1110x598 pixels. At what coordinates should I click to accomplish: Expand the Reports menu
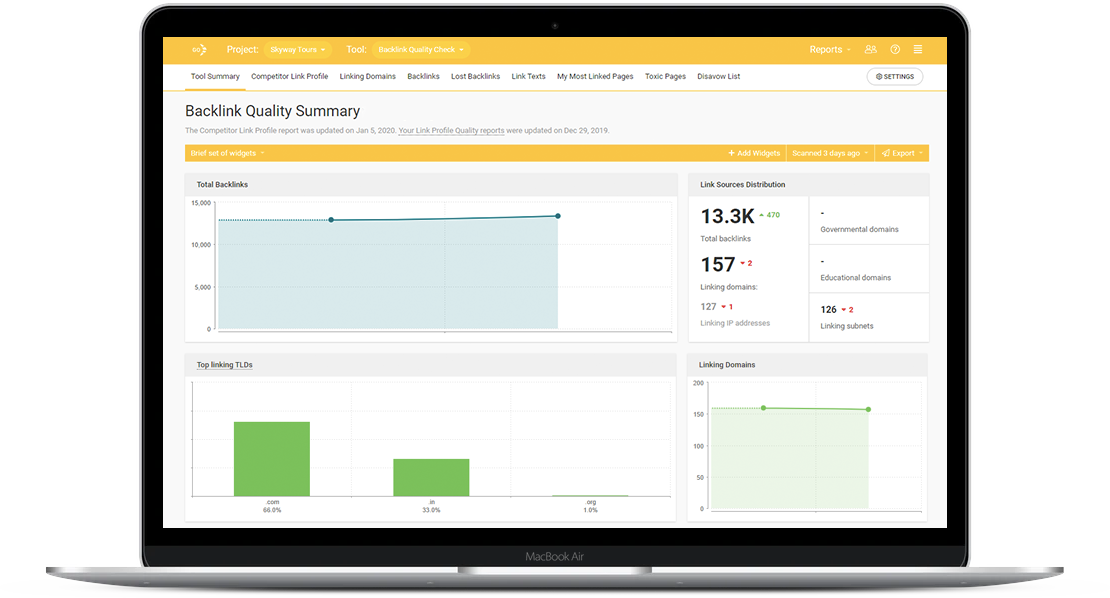pyautogui.click(x=830, y=50)
